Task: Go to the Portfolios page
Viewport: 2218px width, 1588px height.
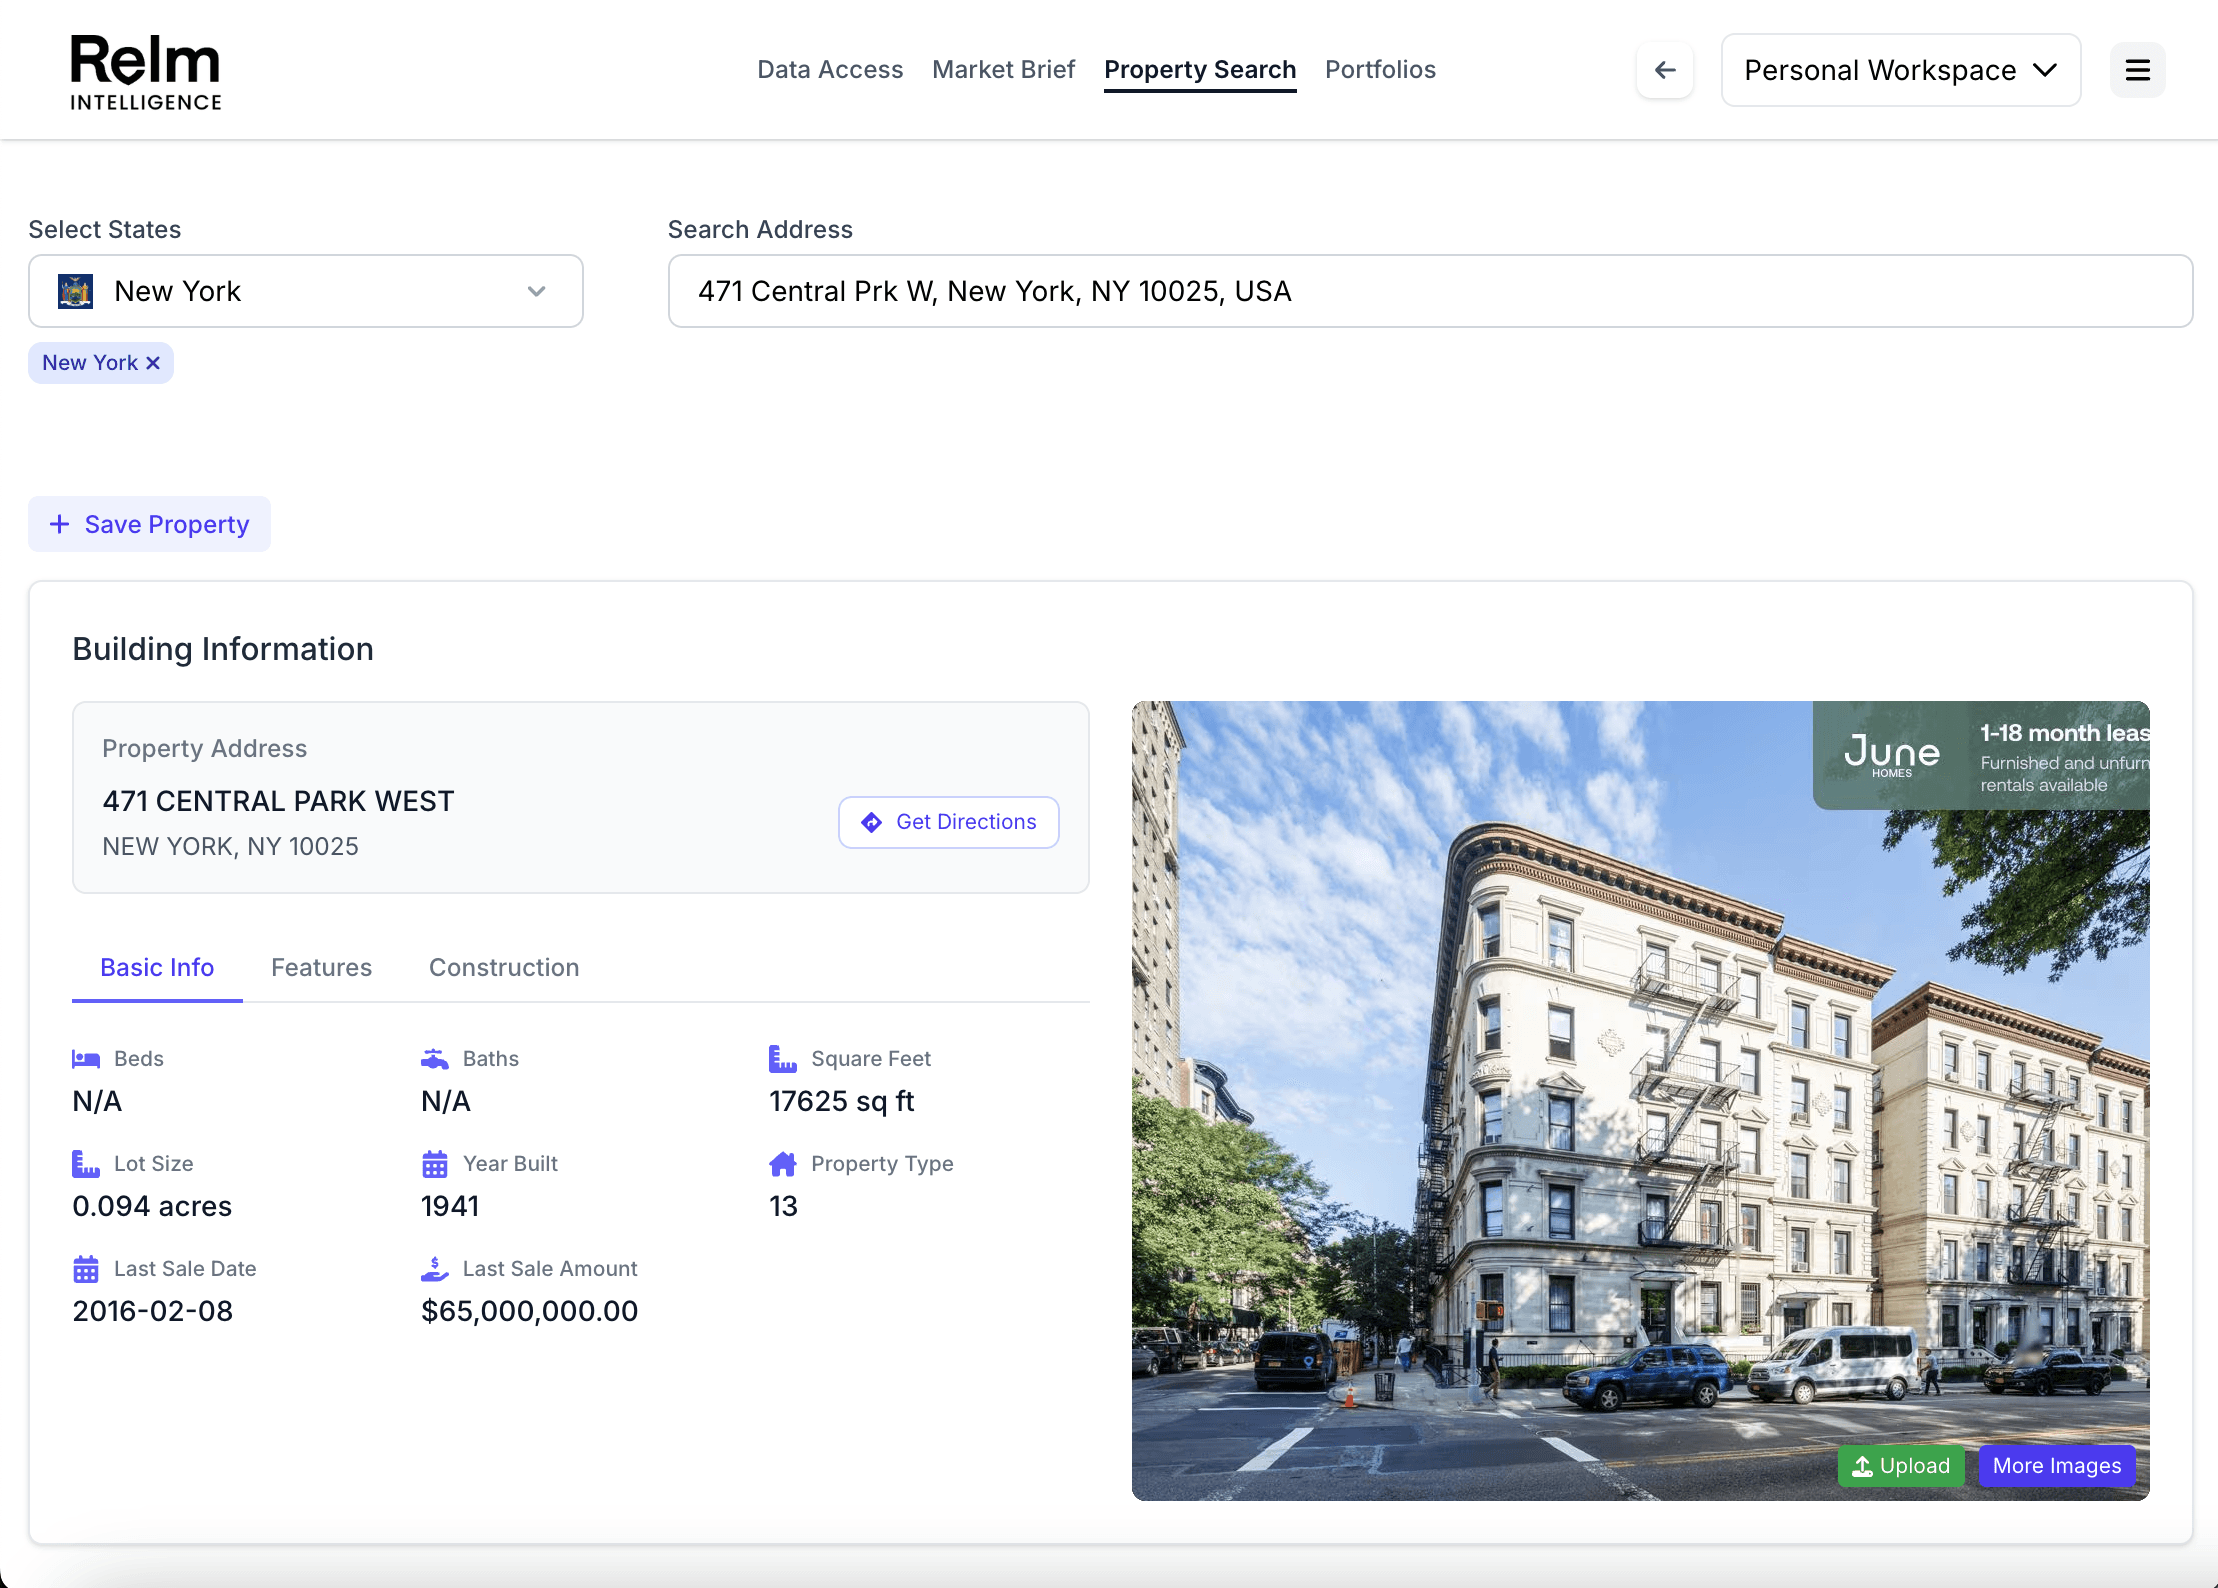Action: coord(1380,70)
